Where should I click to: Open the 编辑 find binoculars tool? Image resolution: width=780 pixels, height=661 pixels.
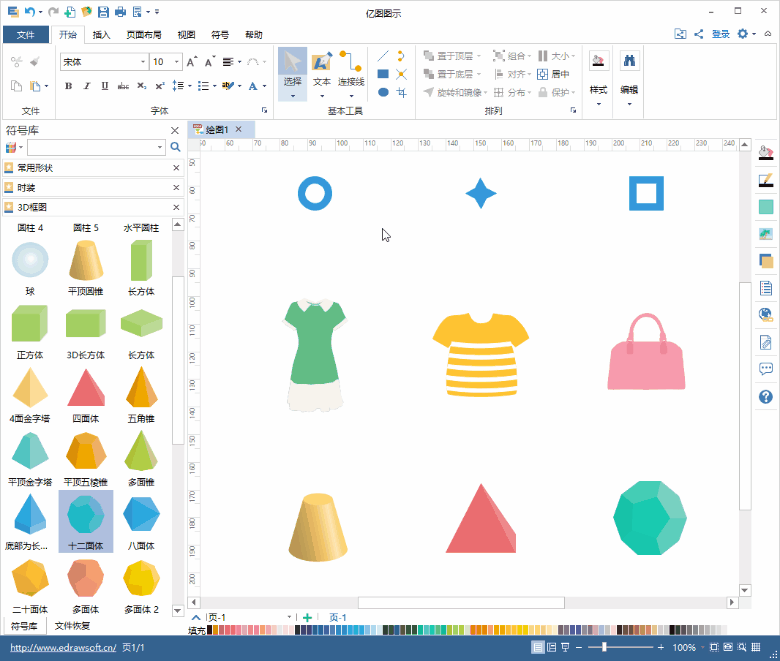point(629,79)
